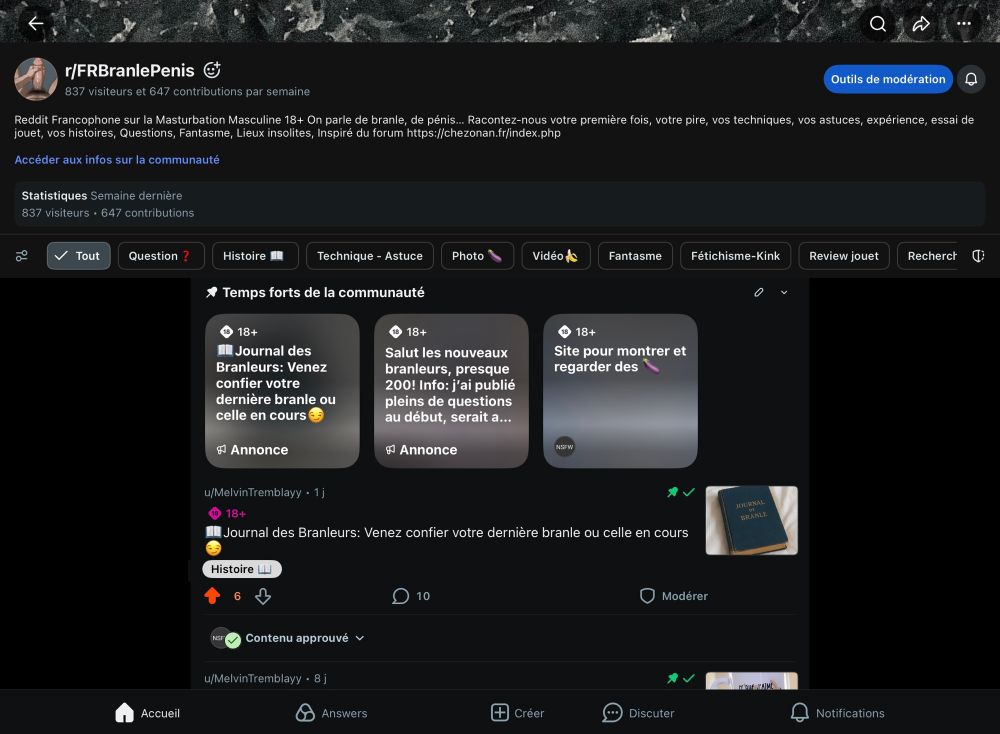
Task: Open u/MelvinTremblayy profile on 1 j post
Action: (x=253, y=492)
